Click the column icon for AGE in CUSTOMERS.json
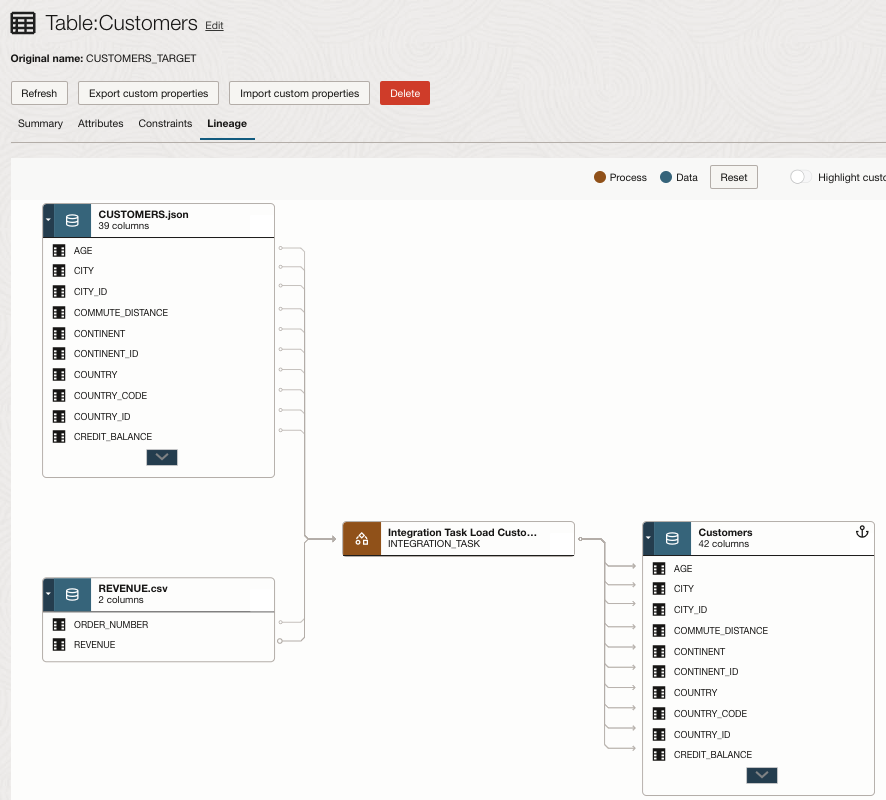The height and width of the screenshot is (800, 886). (x=59, y=250)
